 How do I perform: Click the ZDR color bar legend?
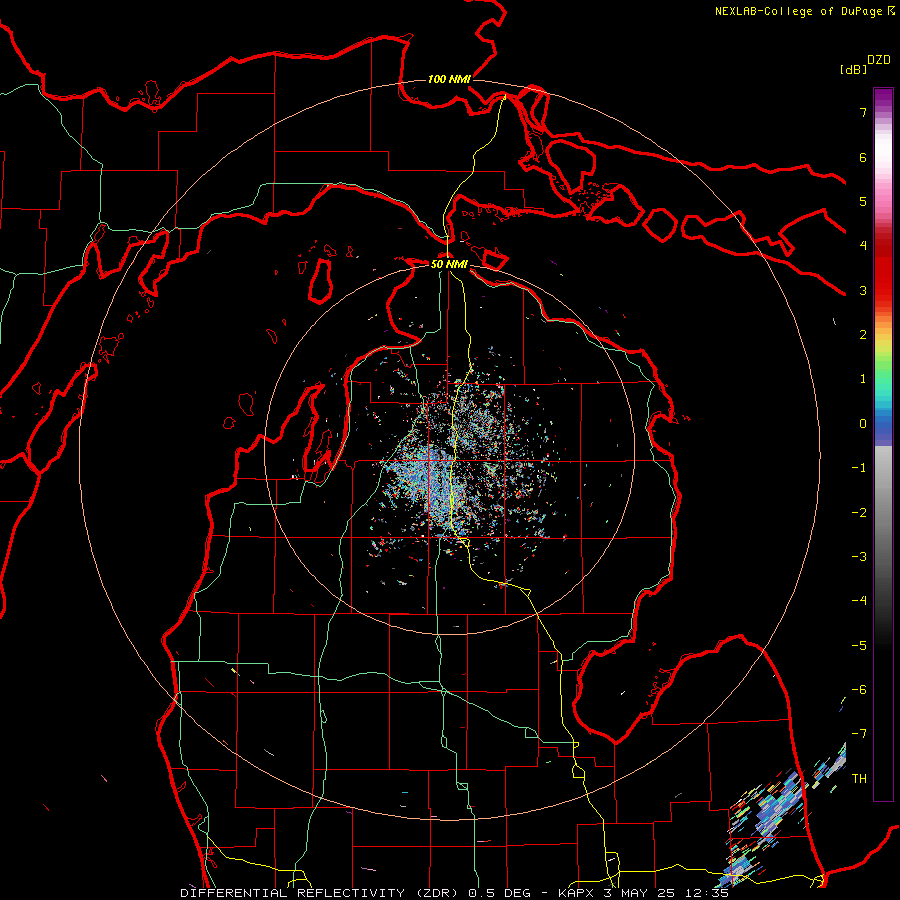(883, 444)
